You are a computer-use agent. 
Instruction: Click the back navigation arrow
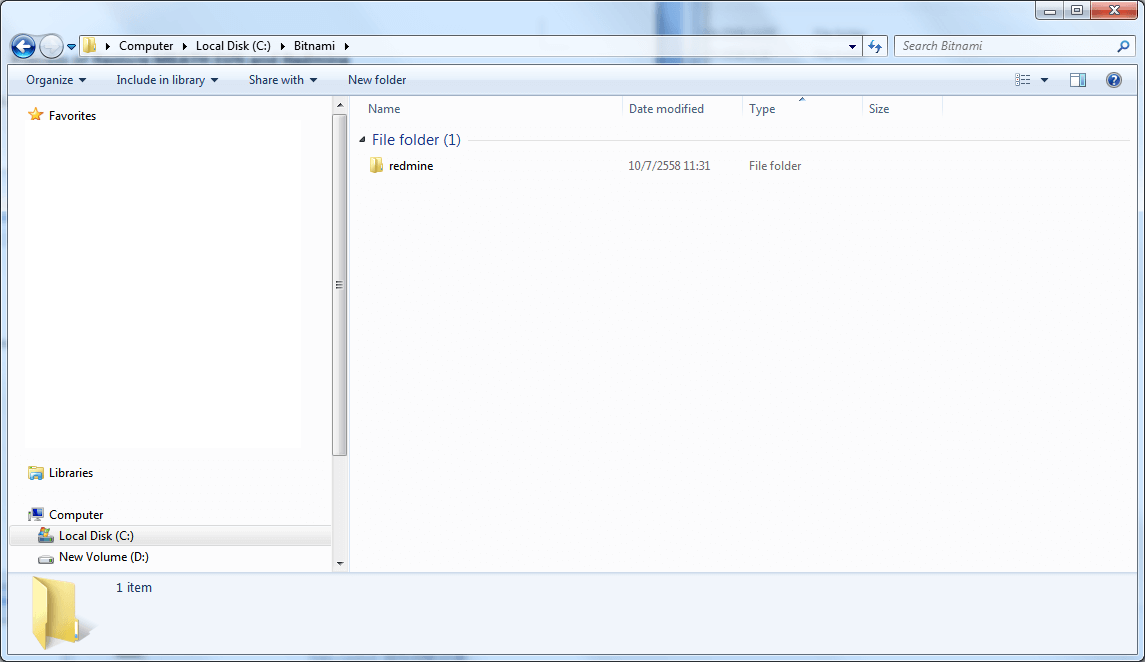22,45
